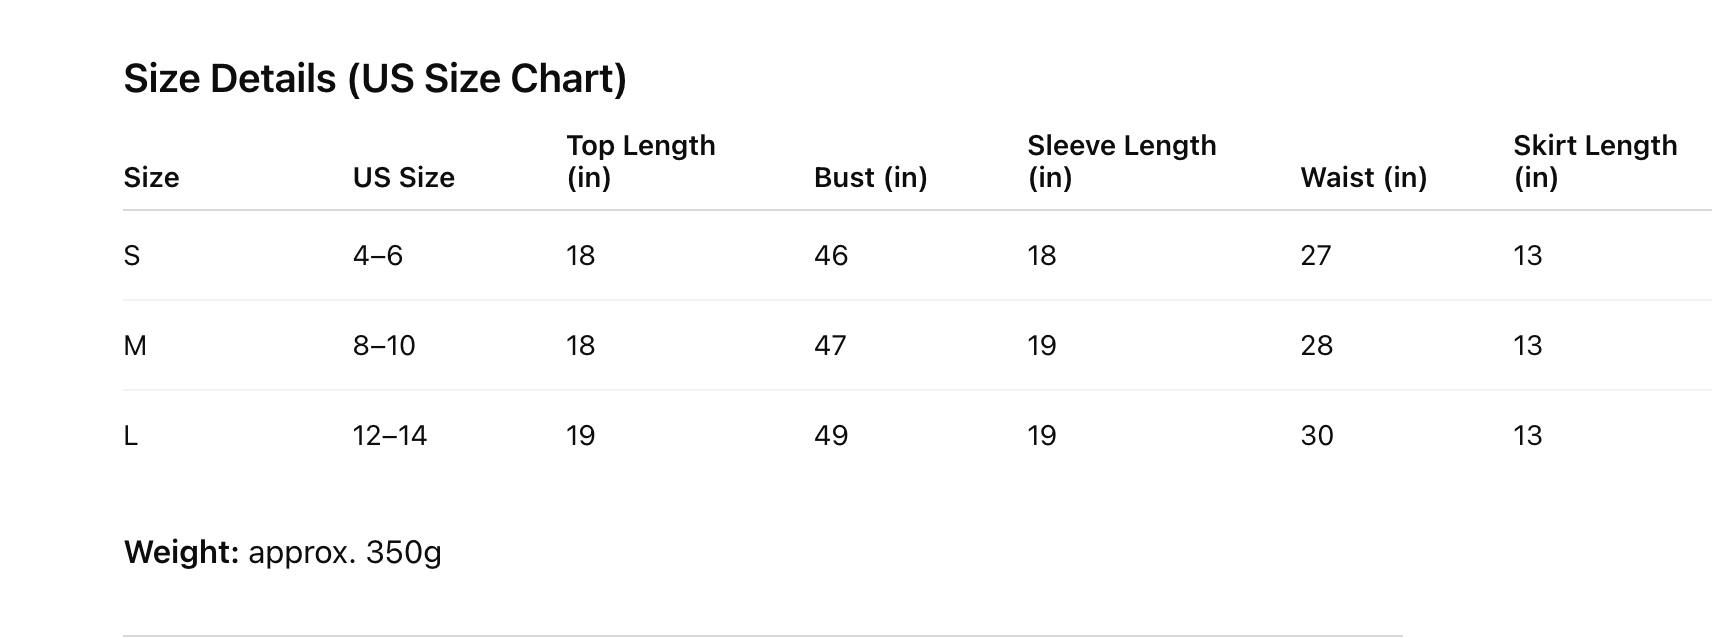
Task: Select the Bust (in) column header
Action: click(870, 177)
